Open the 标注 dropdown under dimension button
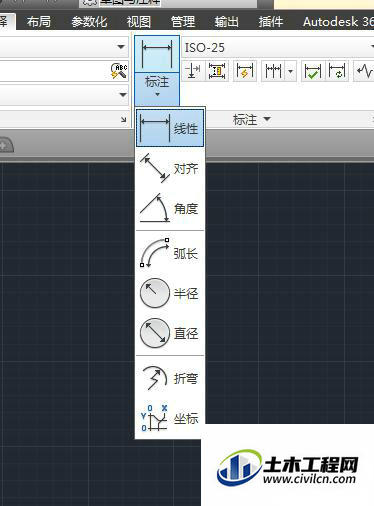 pos(157,89)
